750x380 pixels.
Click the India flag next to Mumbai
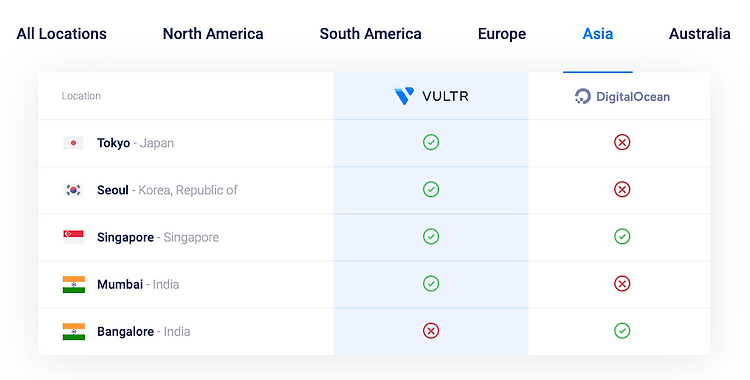(x=74, y=284)
